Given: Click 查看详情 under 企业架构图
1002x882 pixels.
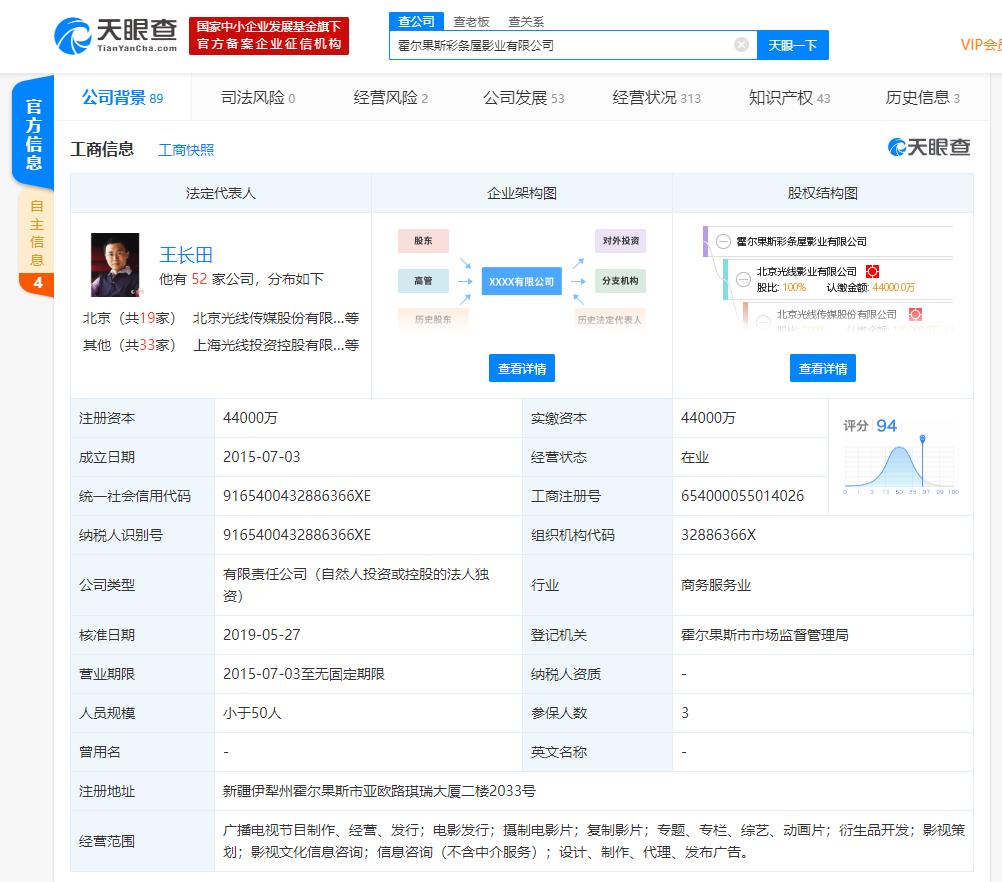Looking at the screenshot, I should coord(521,368).
